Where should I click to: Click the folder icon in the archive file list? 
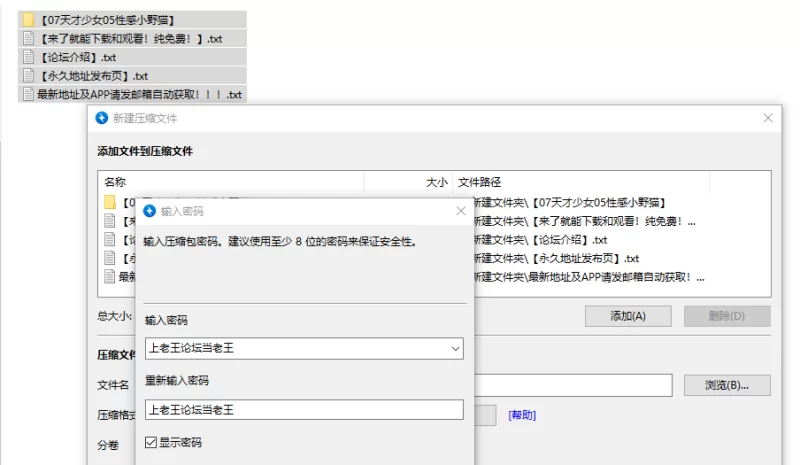(111, 203)
